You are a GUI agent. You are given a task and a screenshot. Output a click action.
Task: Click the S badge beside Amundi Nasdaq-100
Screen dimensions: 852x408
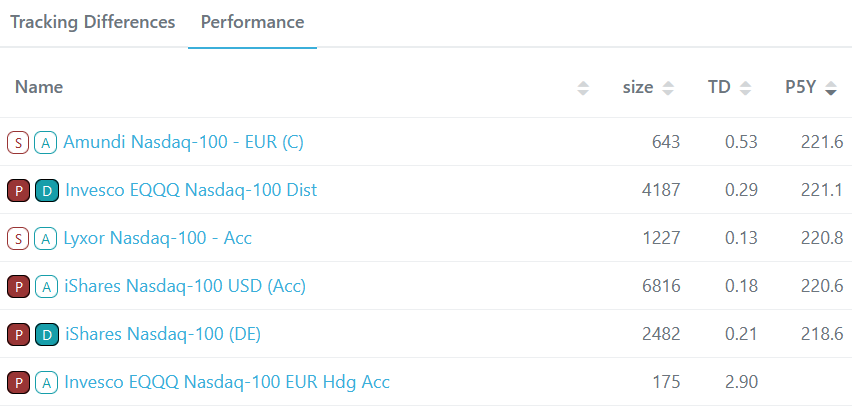coord(17,142)
